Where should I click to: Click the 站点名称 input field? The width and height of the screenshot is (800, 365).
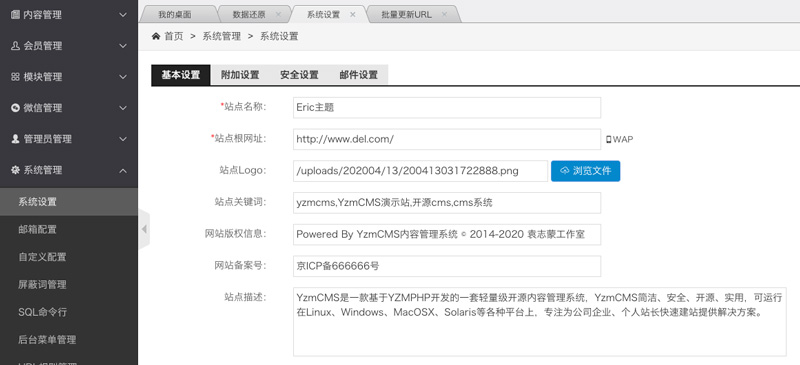point(447,108)
